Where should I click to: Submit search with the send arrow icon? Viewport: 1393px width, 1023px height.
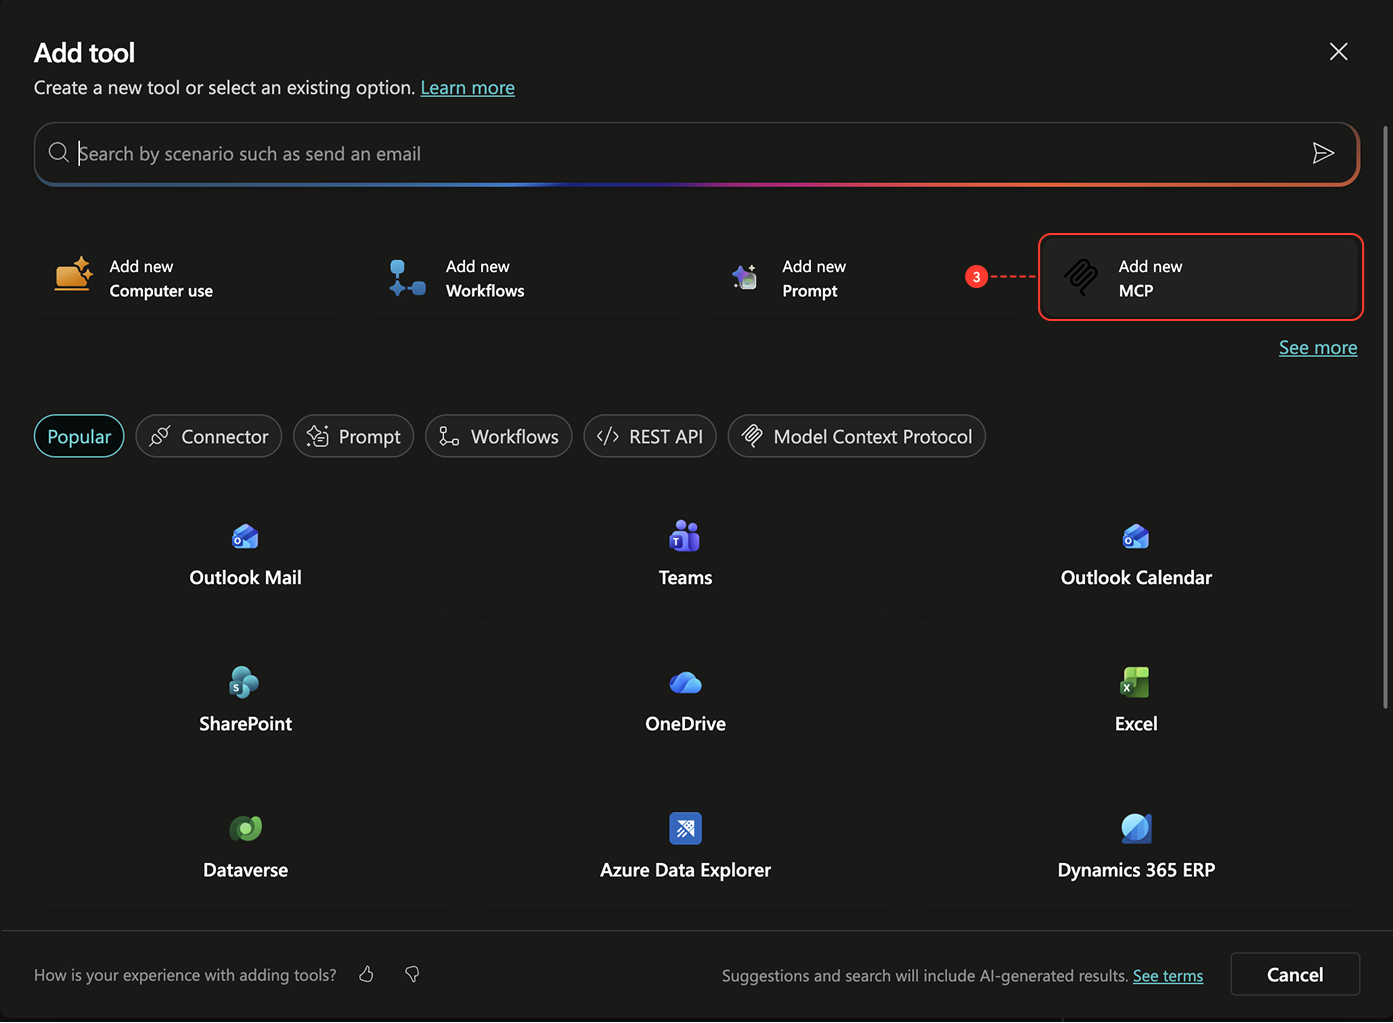click(x=1323, y=153)
